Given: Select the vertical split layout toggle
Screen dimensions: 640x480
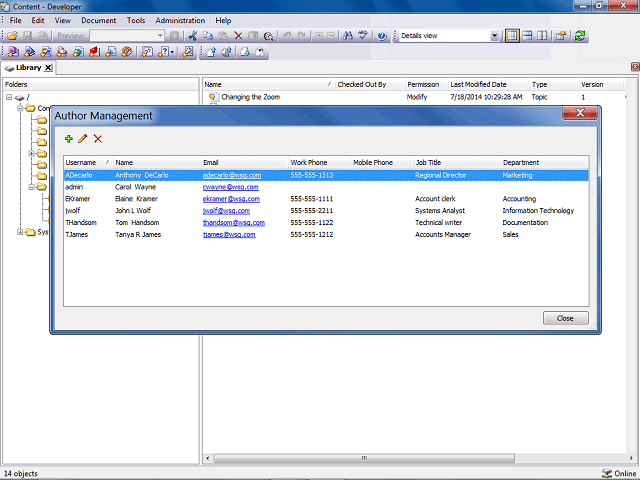Looking at the screenshot, I should (x=542, y=36).
